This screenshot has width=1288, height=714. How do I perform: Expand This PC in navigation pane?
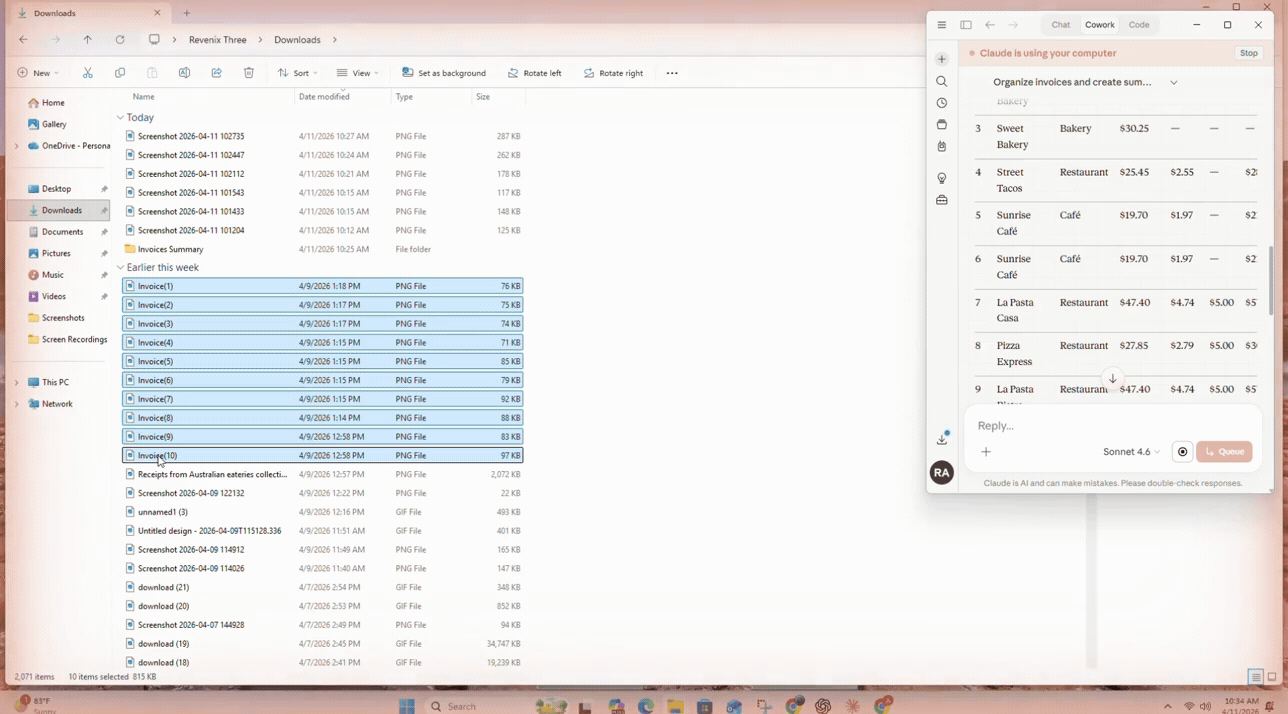click(16, 382)
